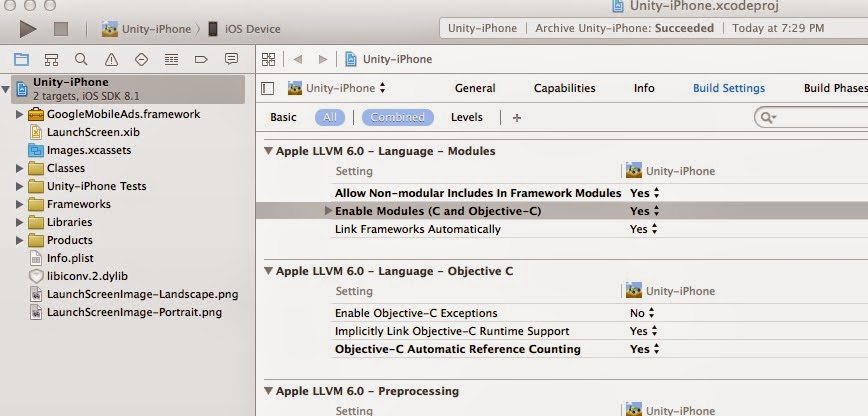The width and height of the screenshot is (868, 416).
Task: Open the Find navigator magnifier icon
Action: [x=81, y=59]
